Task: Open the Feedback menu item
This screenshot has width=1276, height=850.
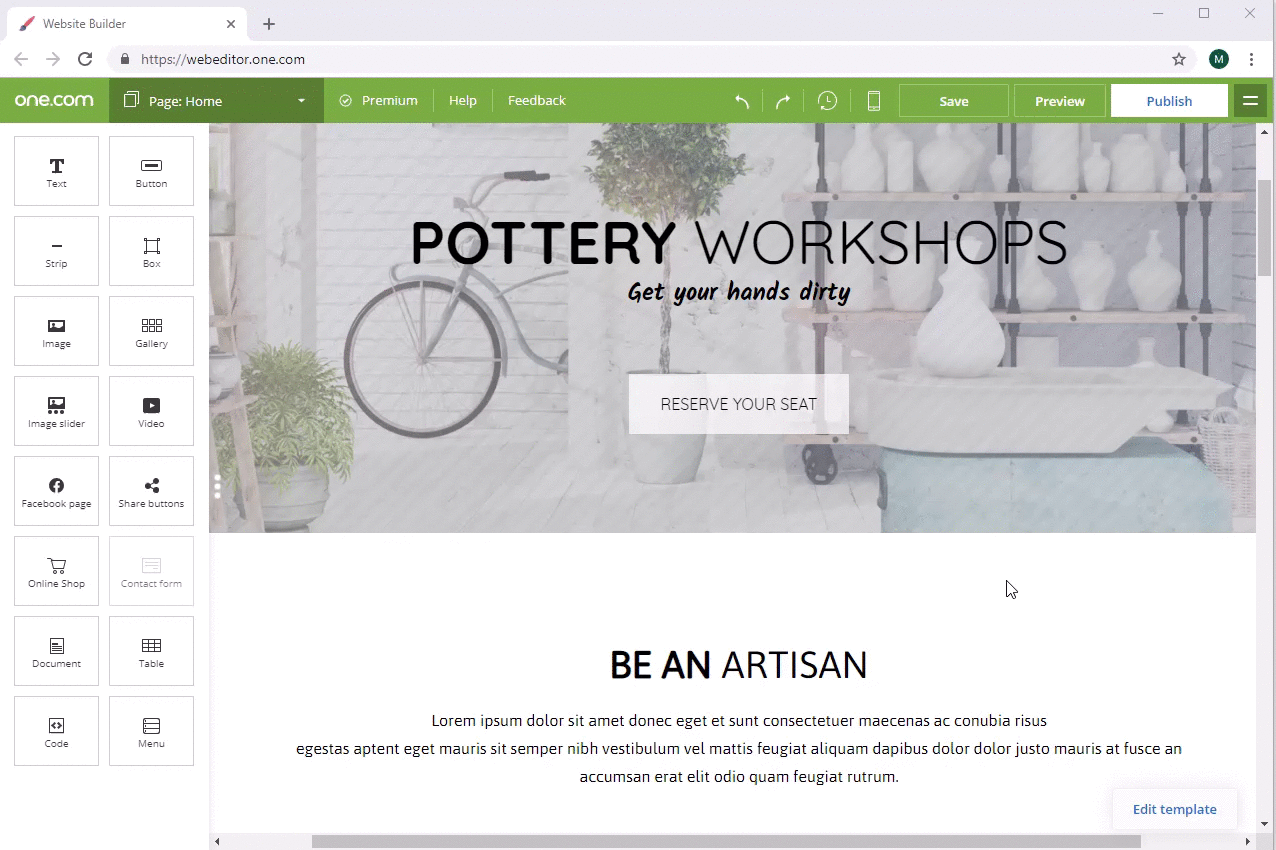Action: coord(536,101)
